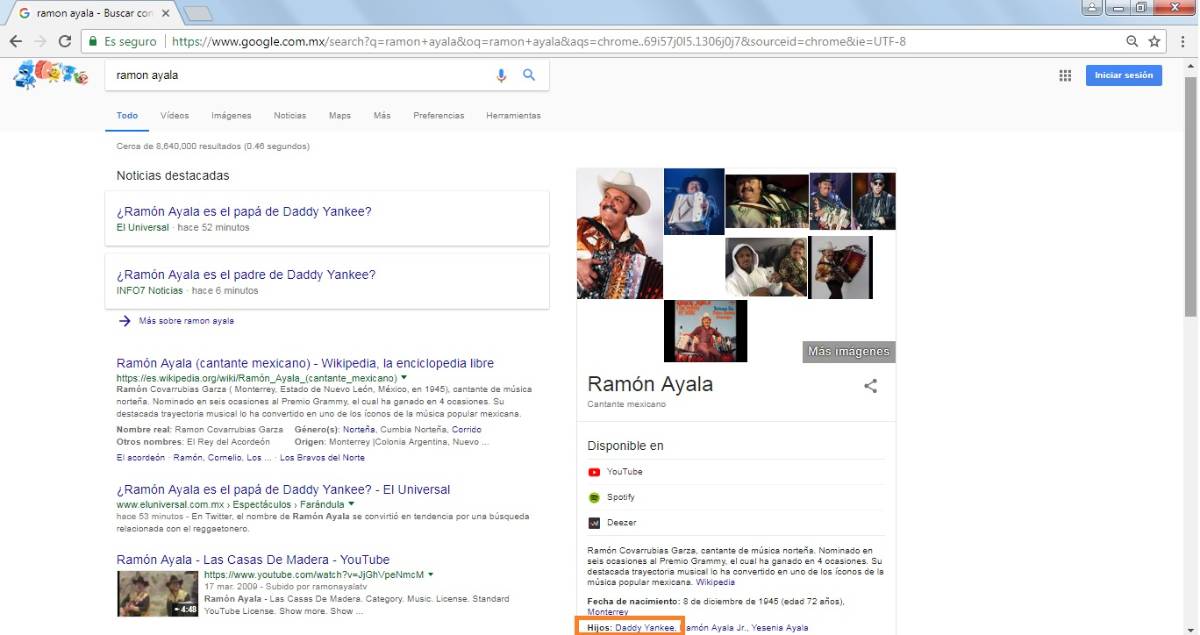
Task: Bookmark this page with the star icon
Action: (1153, 42)
